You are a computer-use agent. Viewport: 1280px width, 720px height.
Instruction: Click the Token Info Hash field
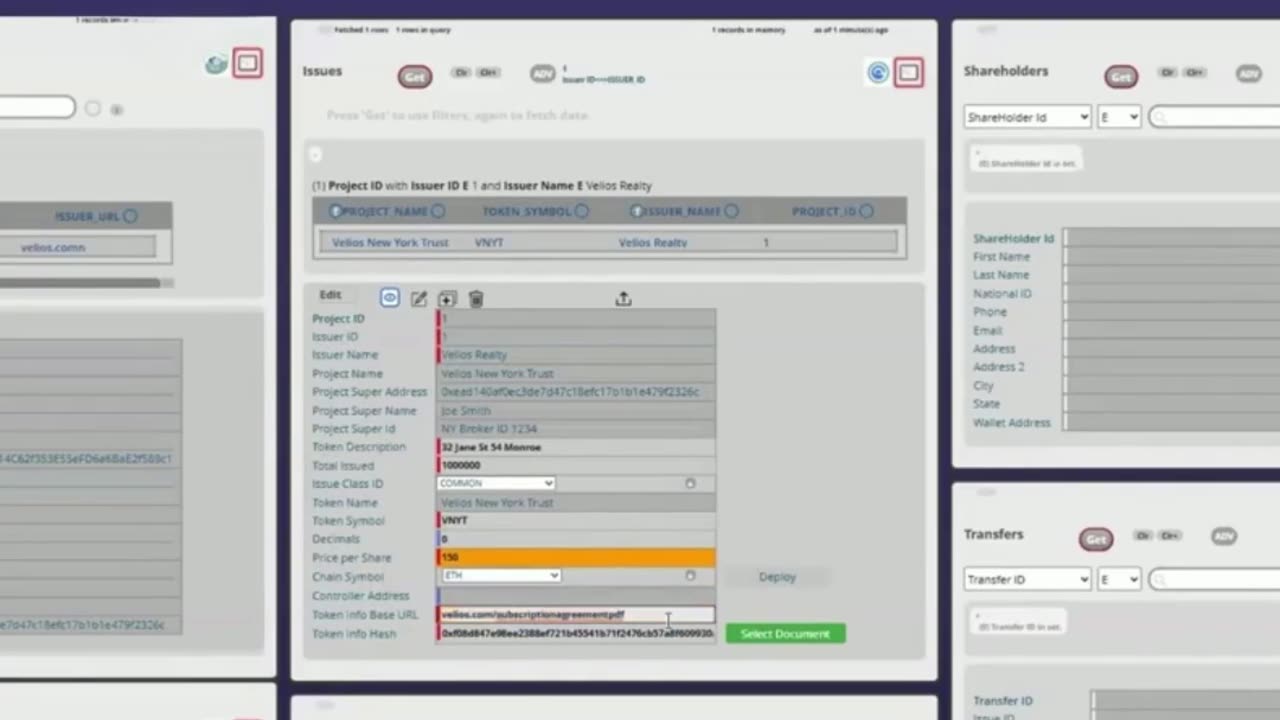(576, 634)
